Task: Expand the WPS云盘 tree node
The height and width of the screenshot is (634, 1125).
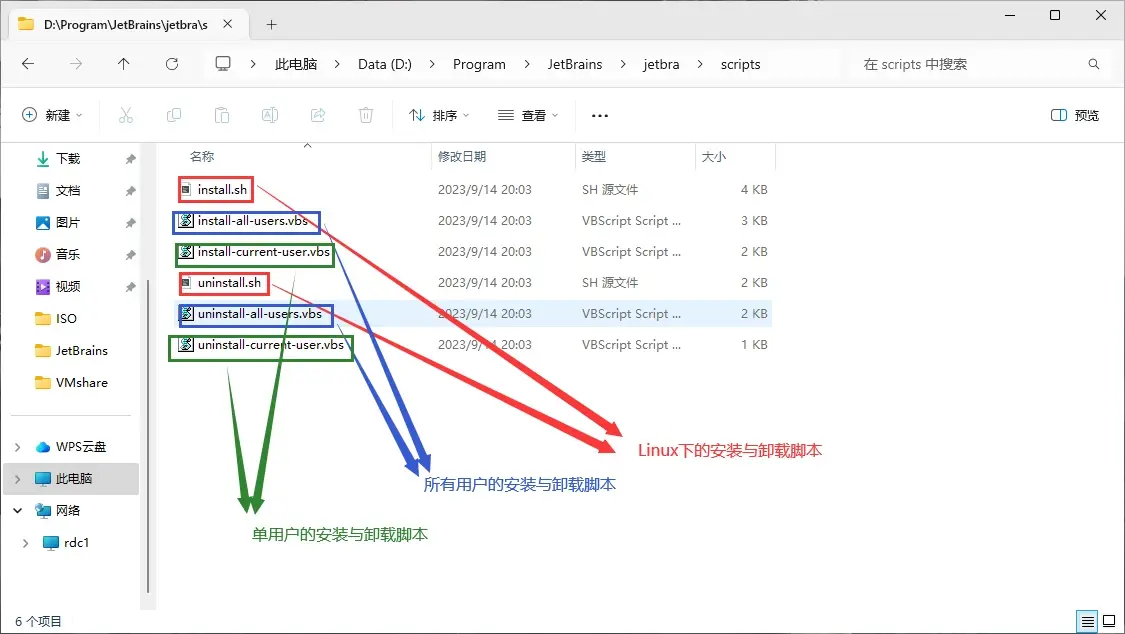Action: (x=17, y=447)
